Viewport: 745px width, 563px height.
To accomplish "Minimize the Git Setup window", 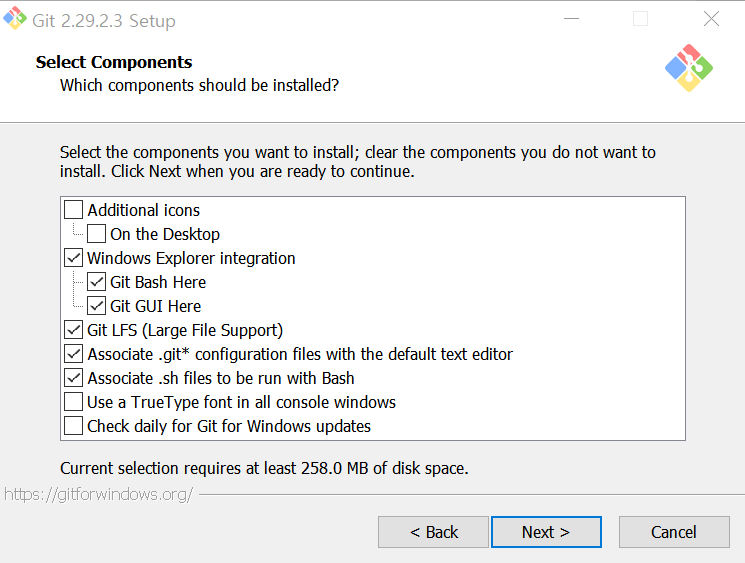I will pyautogui.click(x=571, y=19).
